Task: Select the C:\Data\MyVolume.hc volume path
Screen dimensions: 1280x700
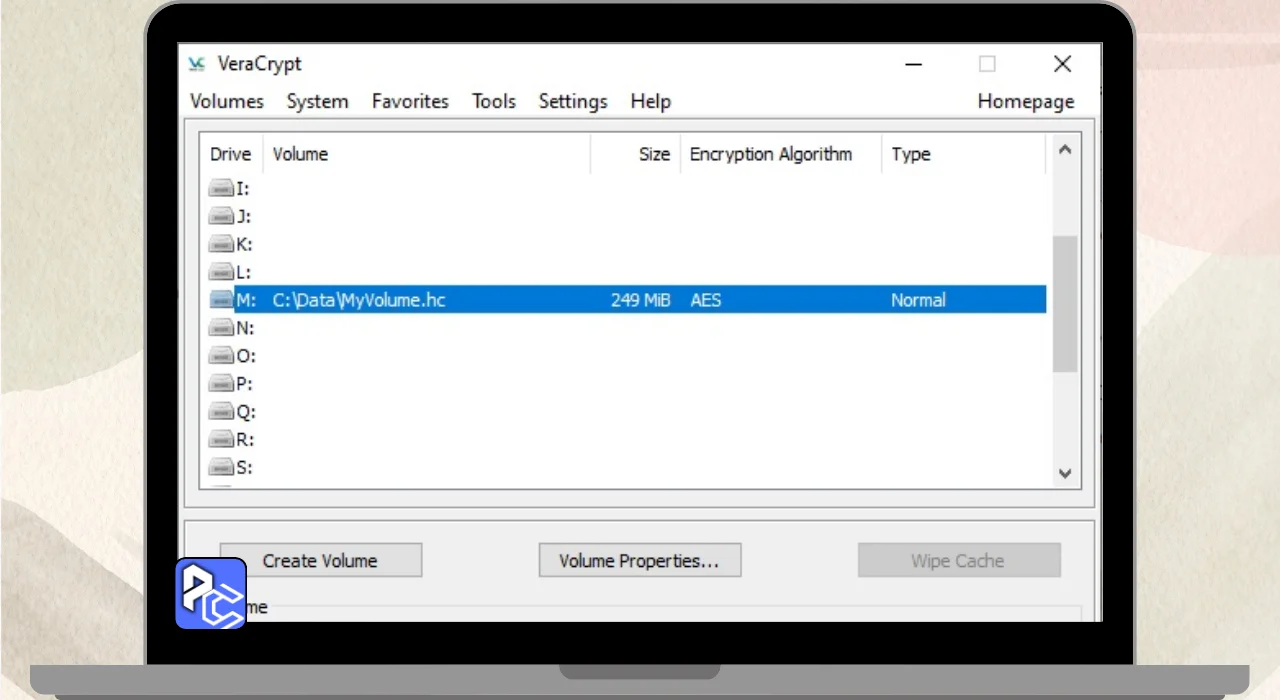Action: (359, 300)
